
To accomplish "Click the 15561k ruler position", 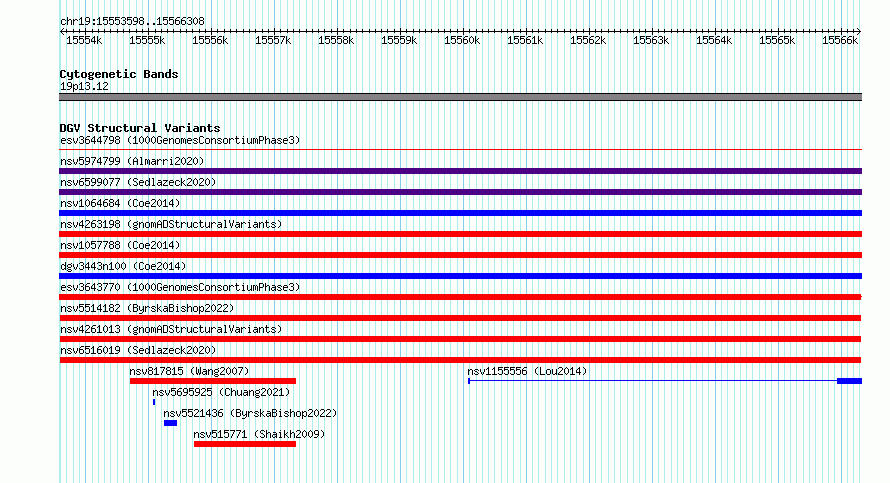I will 525,40.
